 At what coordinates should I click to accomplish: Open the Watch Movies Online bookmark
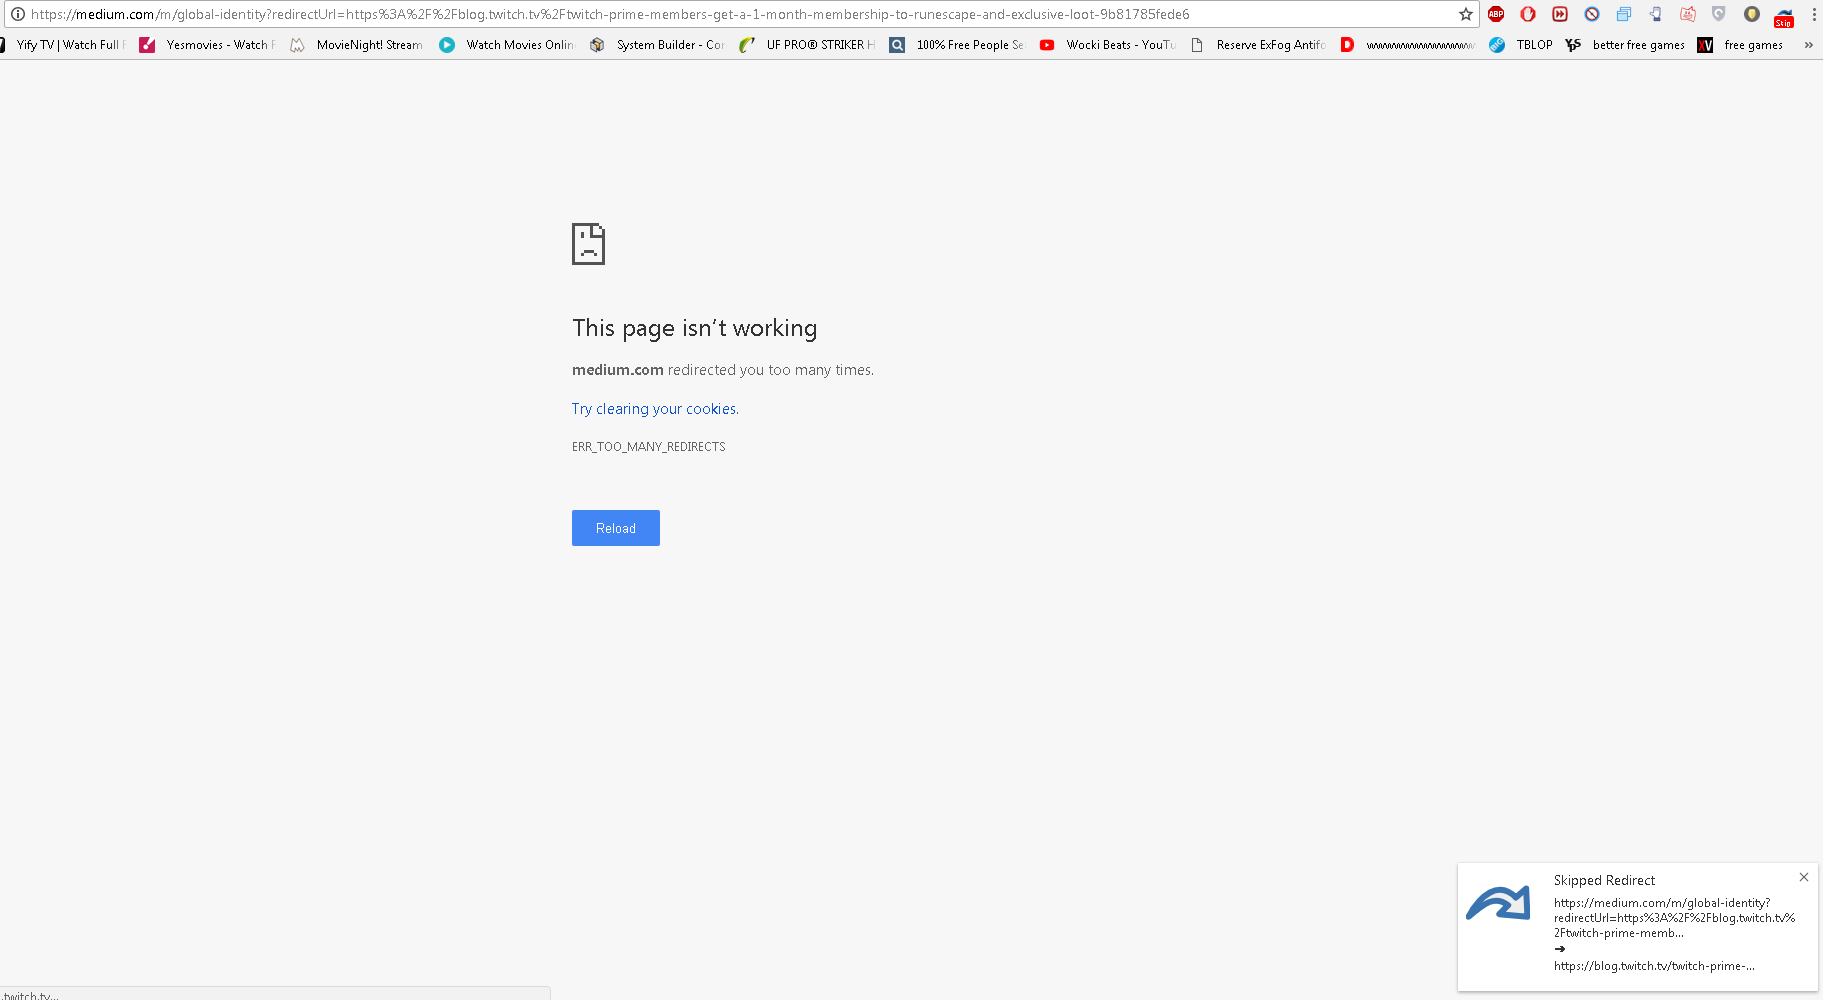[507, 45]
